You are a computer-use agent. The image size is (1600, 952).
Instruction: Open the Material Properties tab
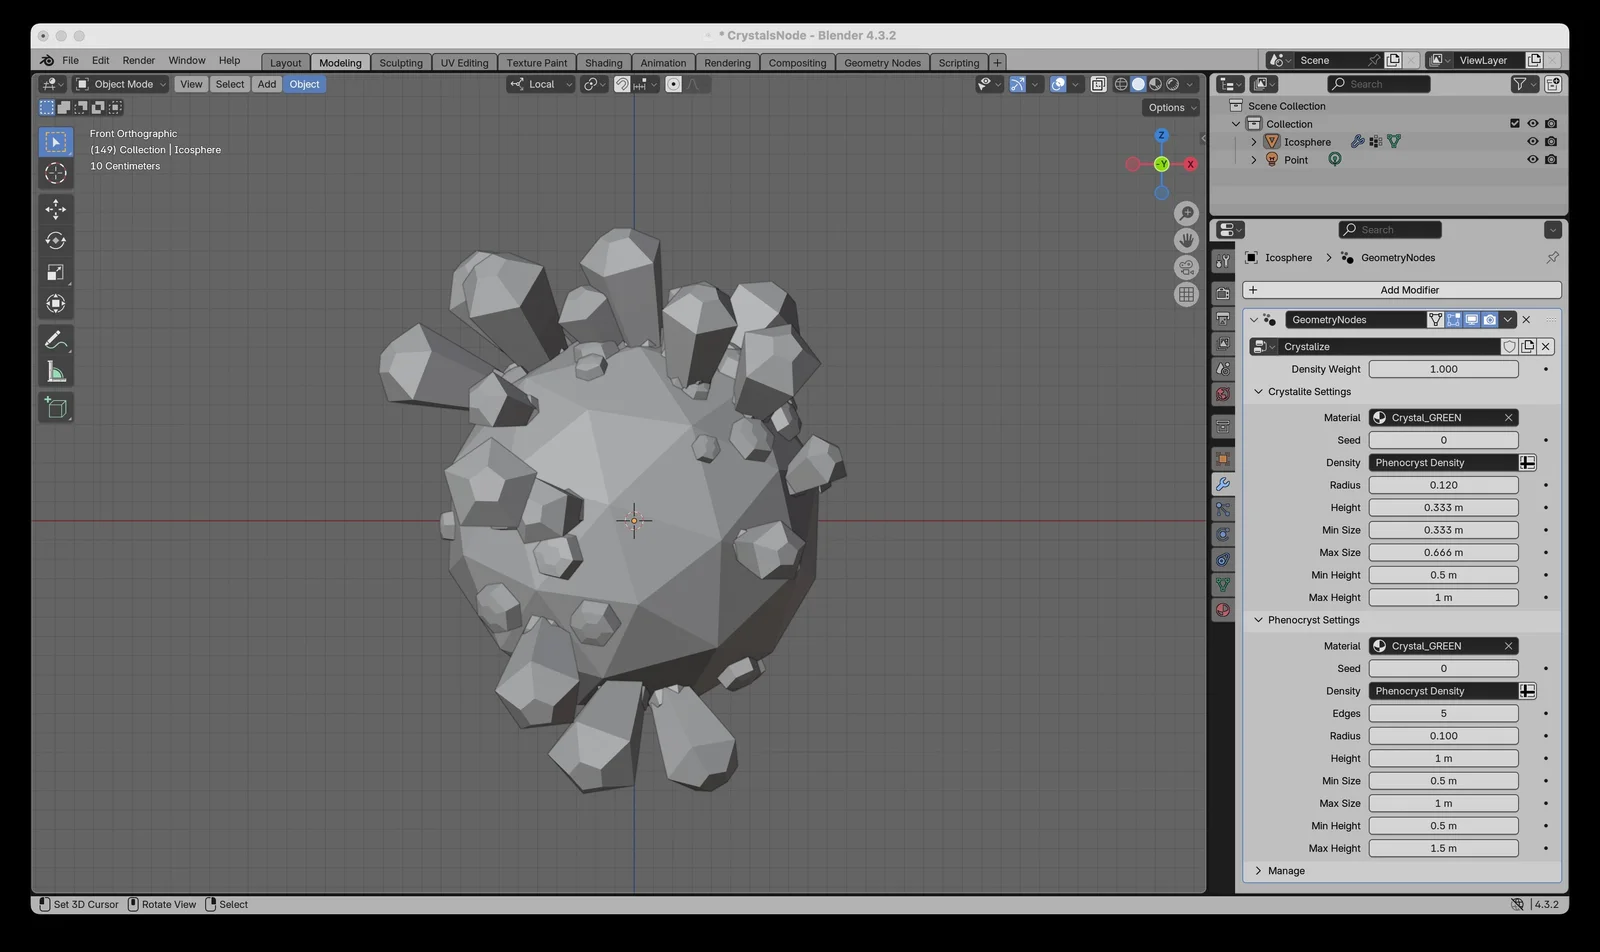tap(1222, 610)
